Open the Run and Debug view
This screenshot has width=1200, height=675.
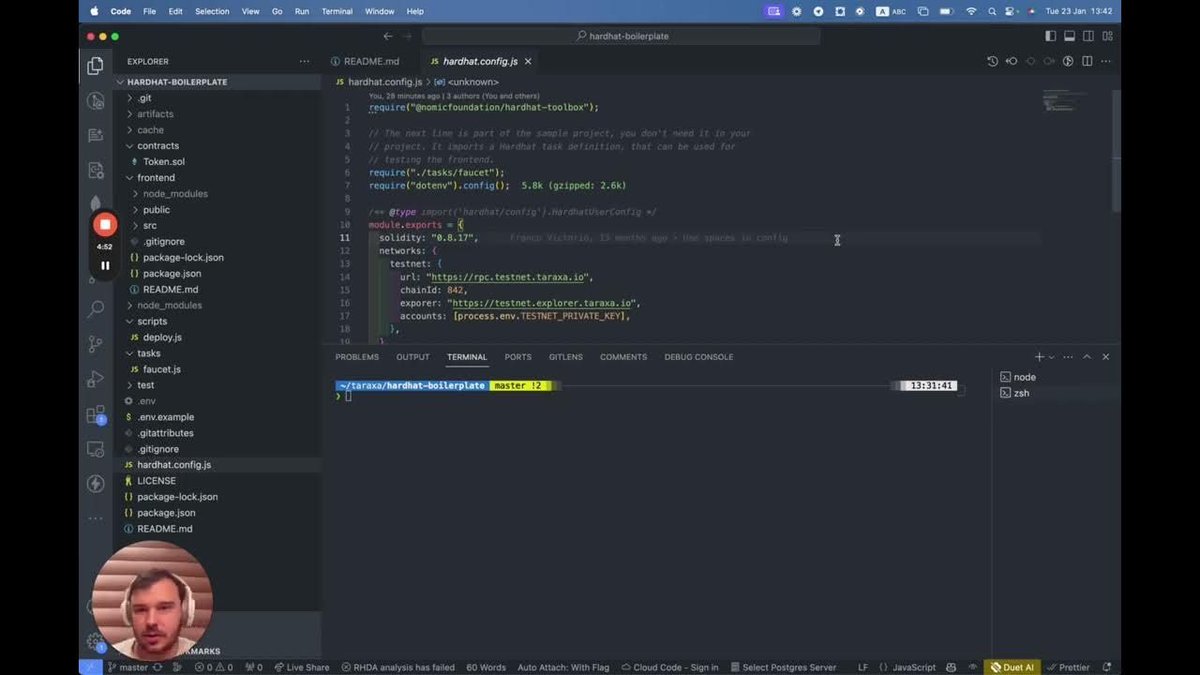[95, 379]
